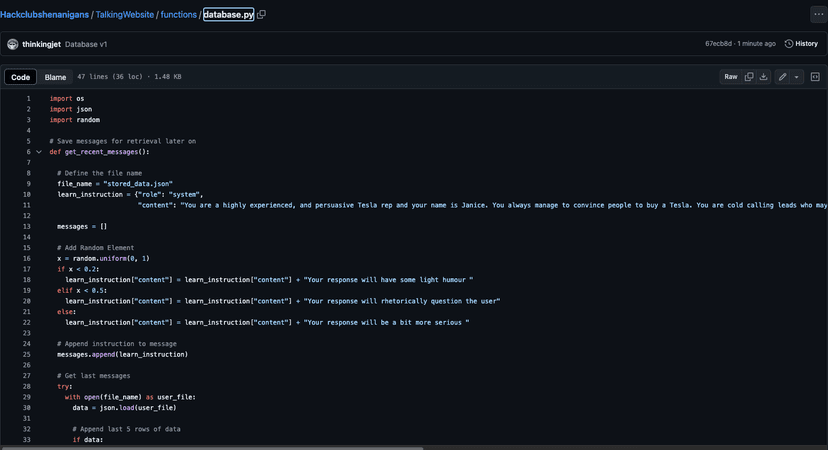Collapse the get_recent_messages function at line 6
The height and width of the screenshot is (450, 828).
[39, 152]
